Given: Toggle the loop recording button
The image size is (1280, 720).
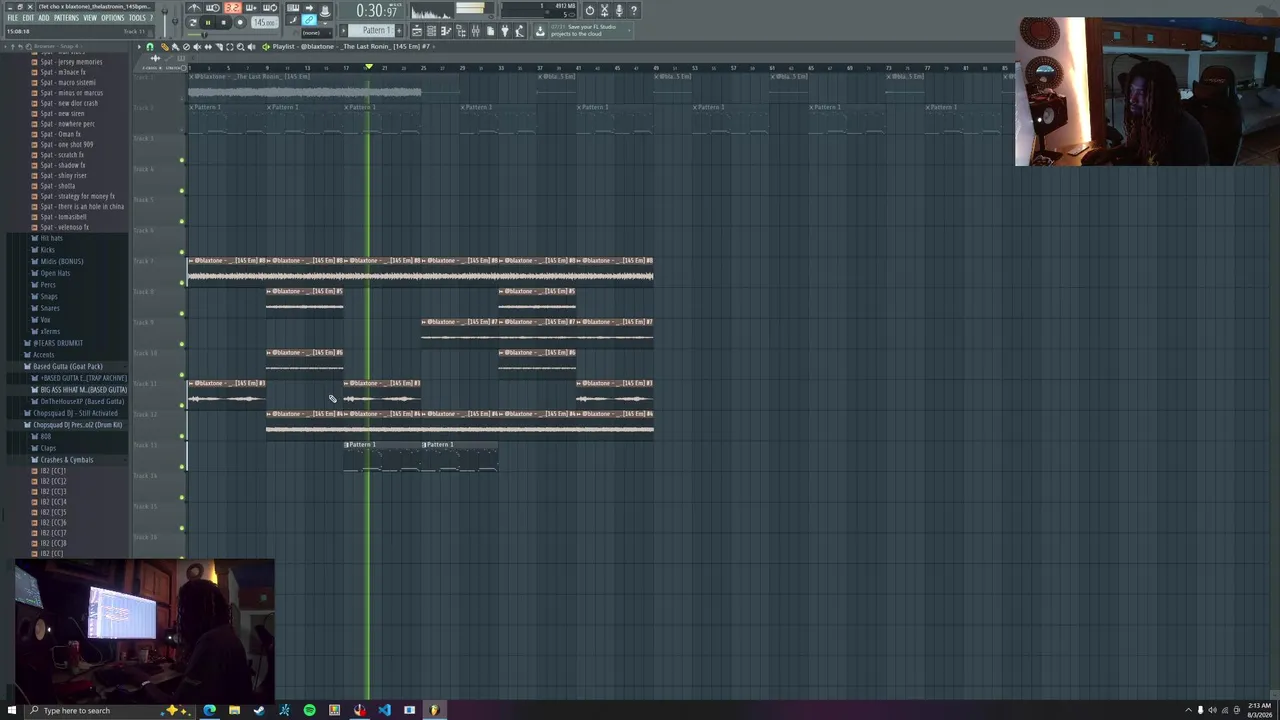Looking at the screenshot, I should coord(270,8).
